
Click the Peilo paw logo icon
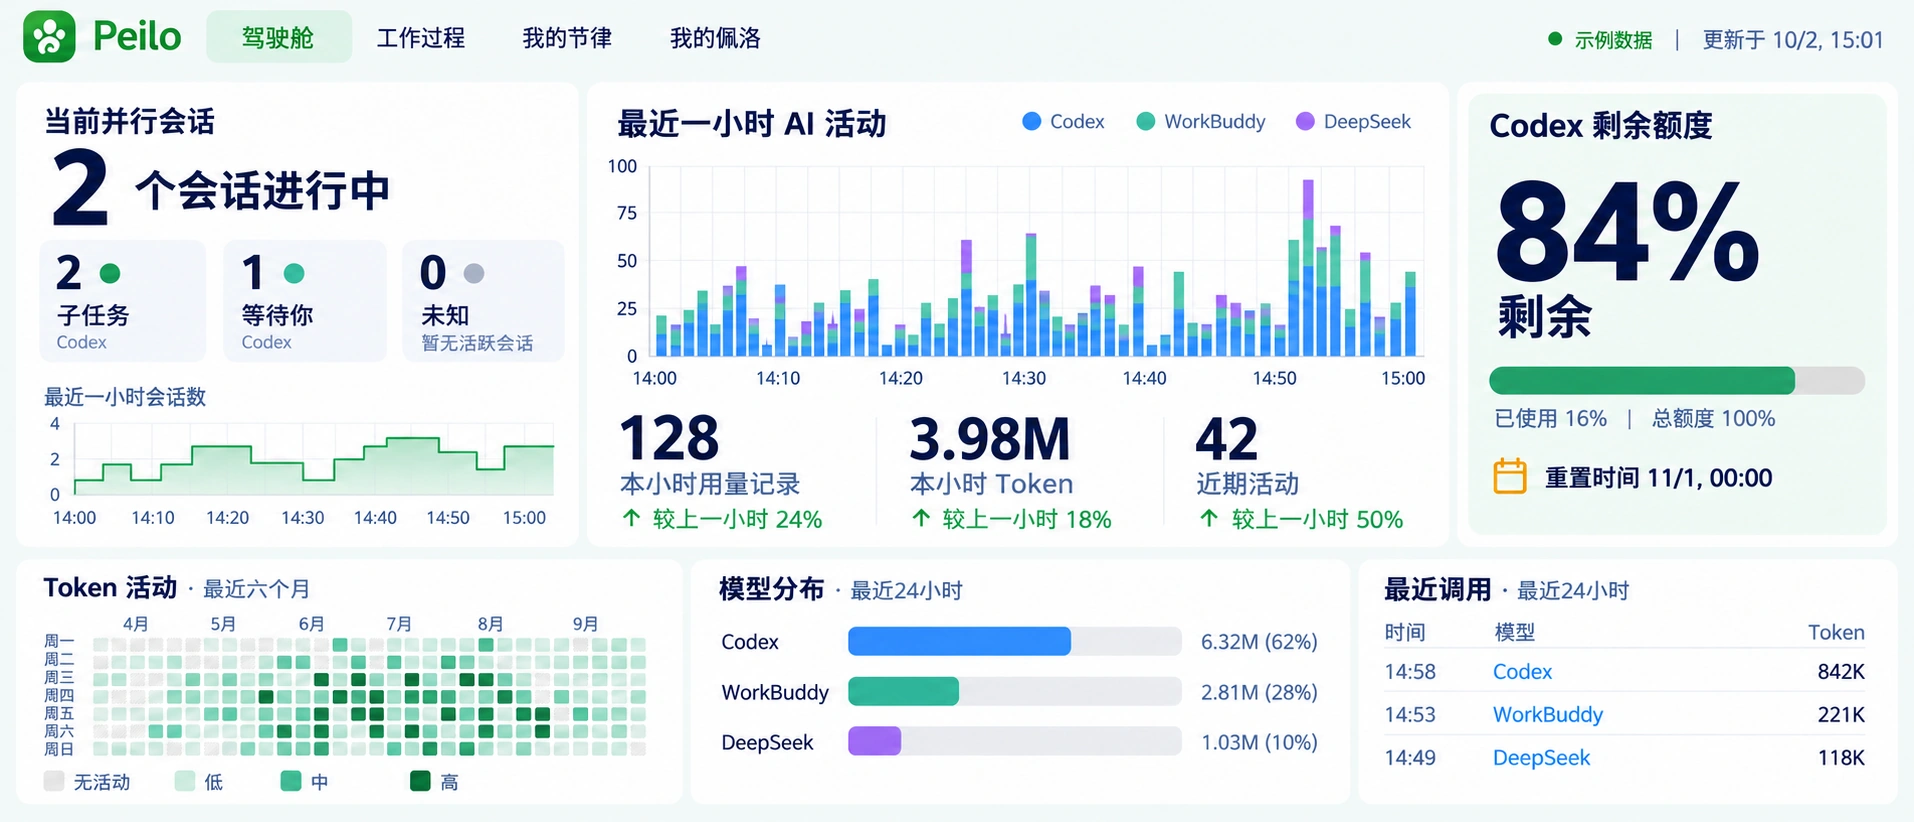click(49, 37)
